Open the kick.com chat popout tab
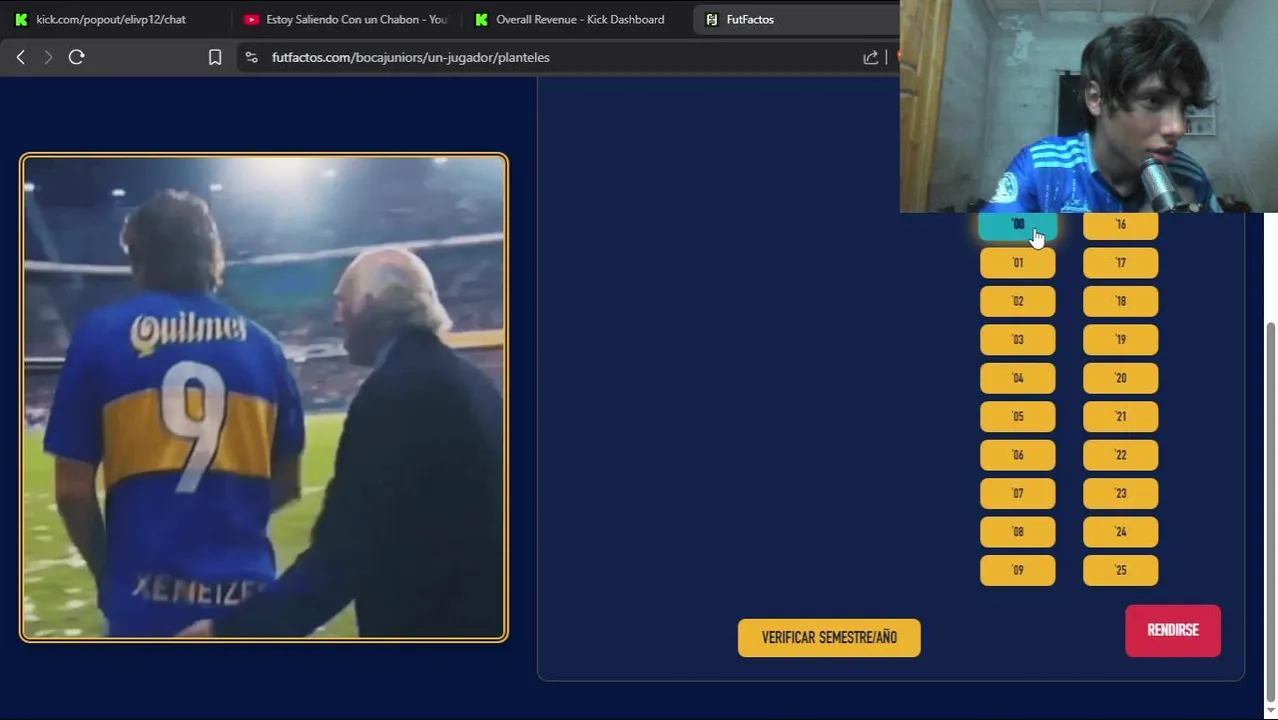1278x720 pixels. tap(110, 19)
